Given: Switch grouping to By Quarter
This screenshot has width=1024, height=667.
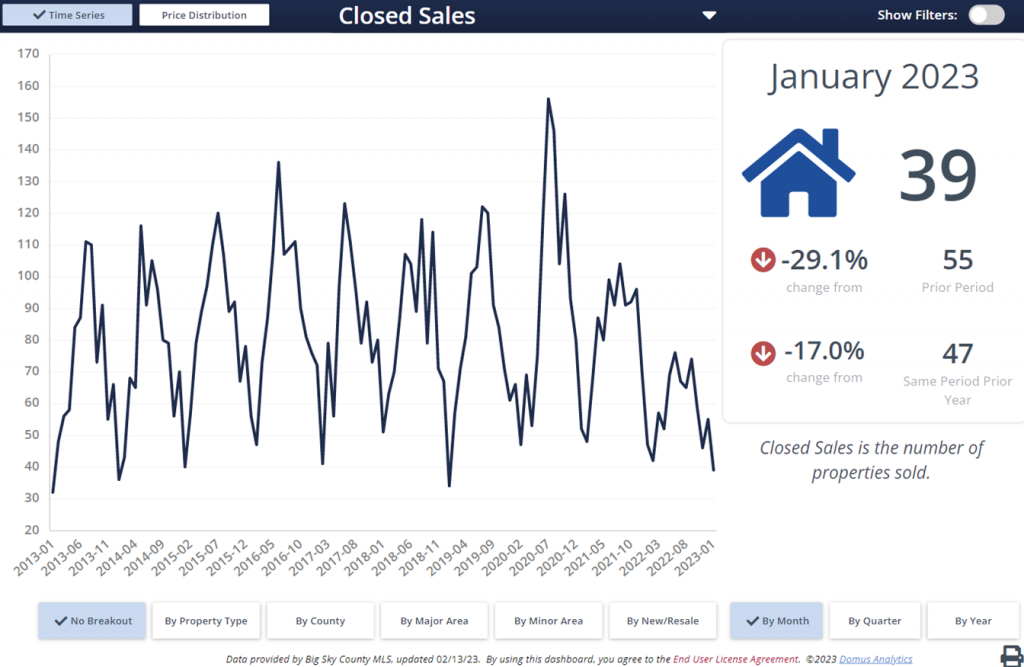Looking at the screenshot, I should tap(875, 621).
